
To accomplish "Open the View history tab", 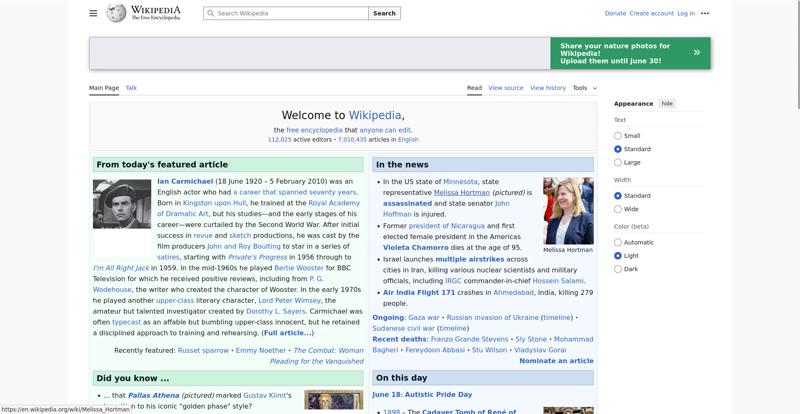I will tap(548, 88).
